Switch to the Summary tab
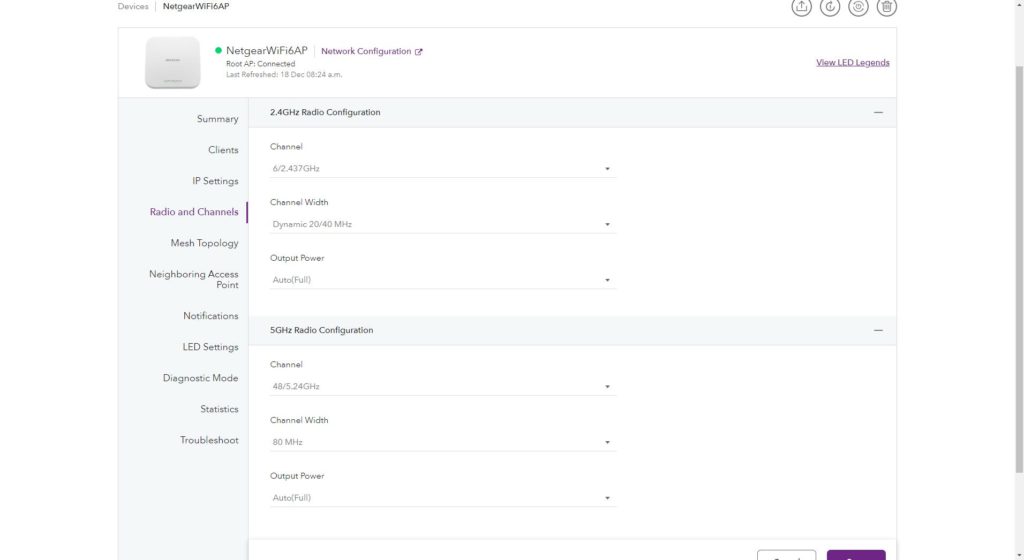Viewport: 1024px width, 560px height. 217,119
